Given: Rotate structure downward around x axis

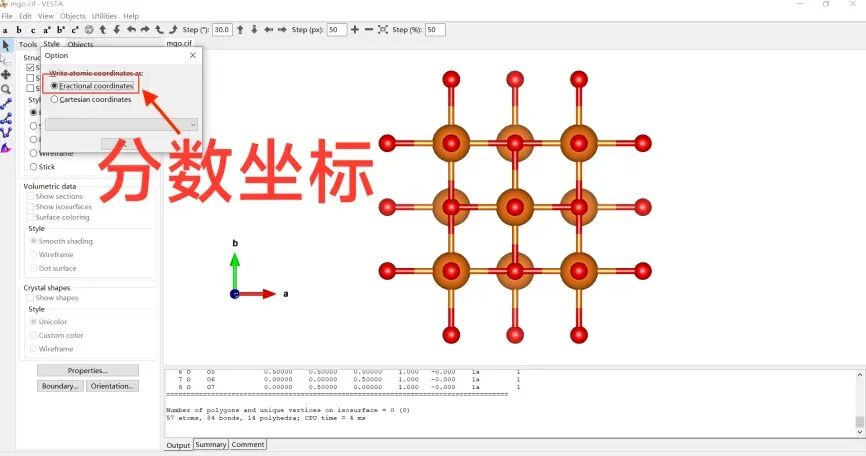Looking at the screenshot, I should pos(117,30).
